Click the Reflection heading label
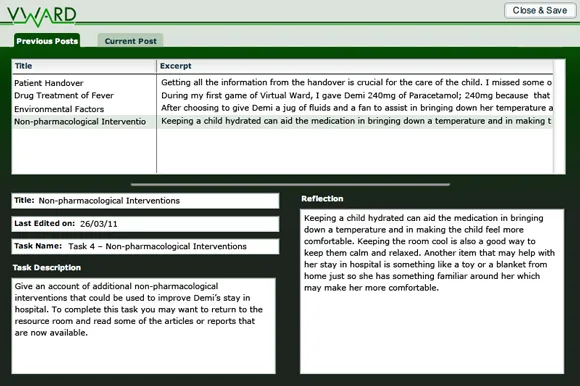 coord(322,199)
